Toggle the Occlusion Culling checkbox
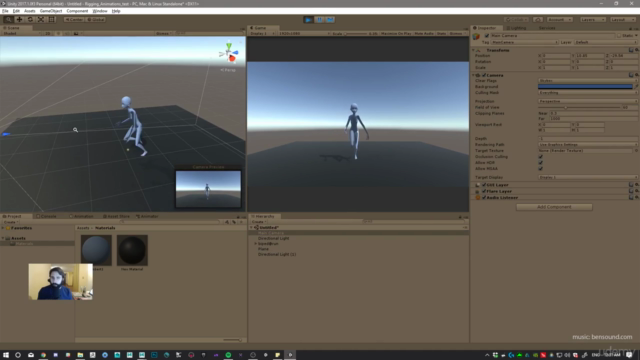Screen dimensions: 640x360 coord(540,157)
